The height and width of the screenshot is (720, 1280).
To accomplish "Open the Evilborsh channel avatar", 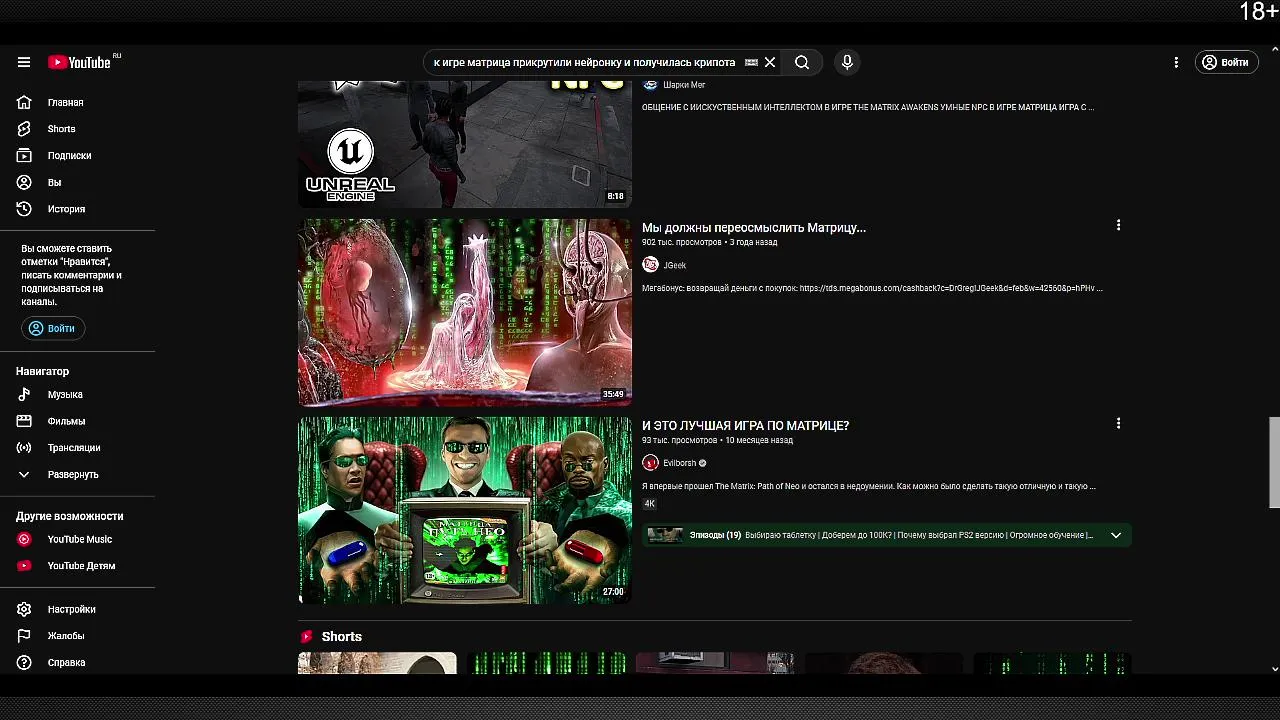I will pyautogui.click(x=650, y=463).
